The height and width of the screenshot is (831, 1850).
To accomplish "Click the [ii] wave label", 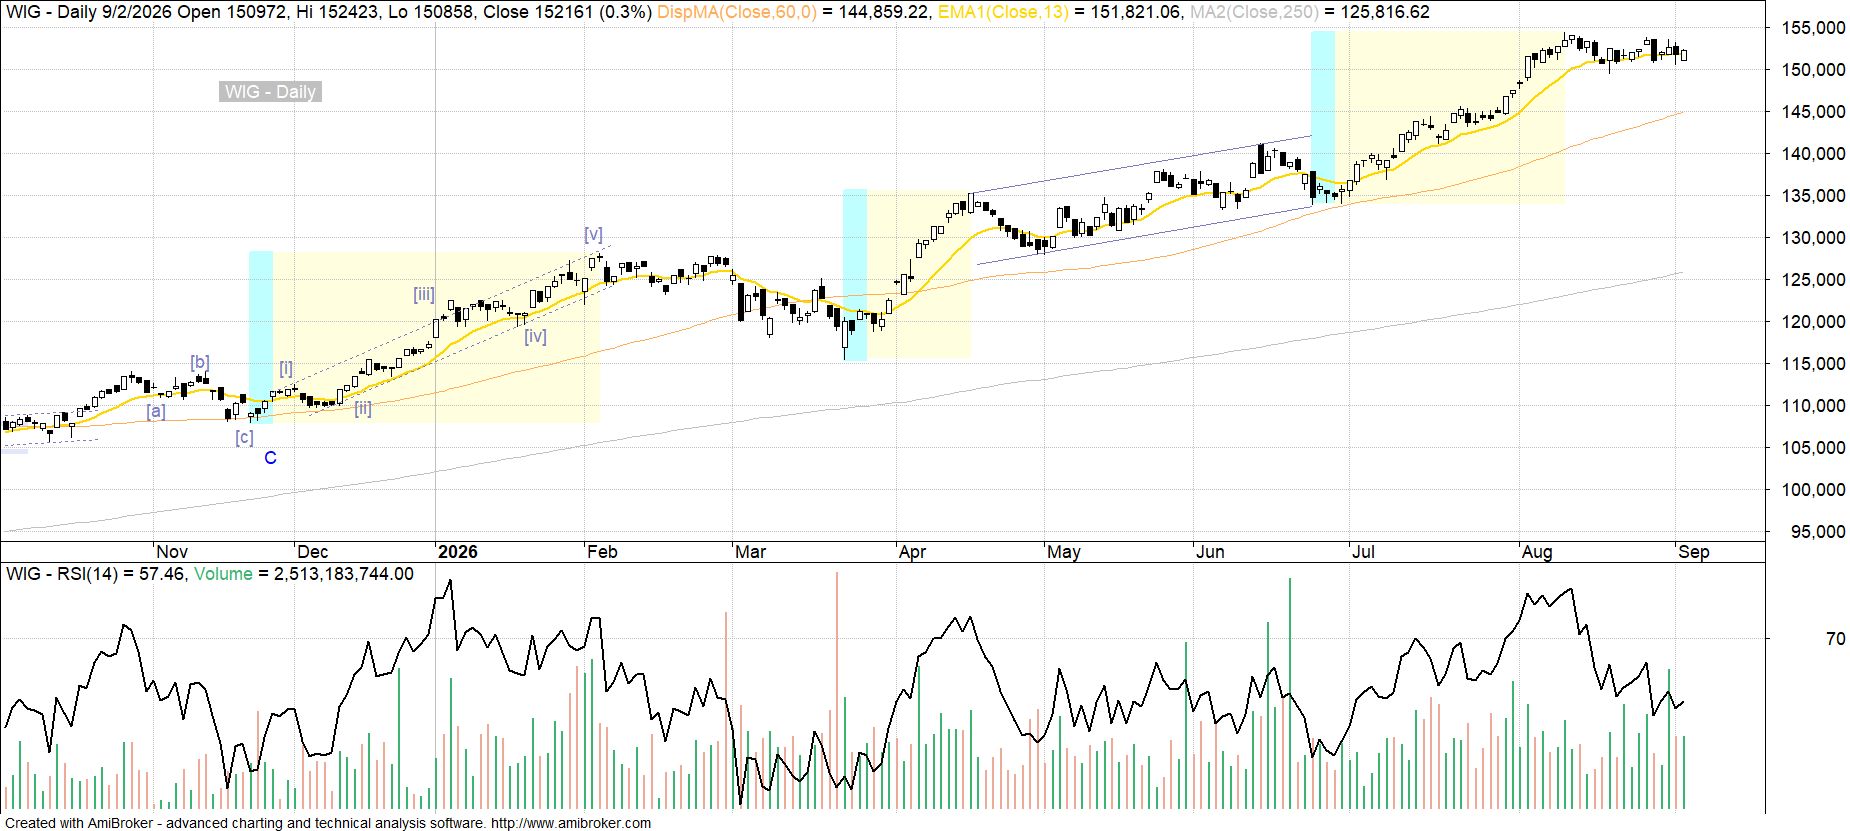I will (363, 408).
